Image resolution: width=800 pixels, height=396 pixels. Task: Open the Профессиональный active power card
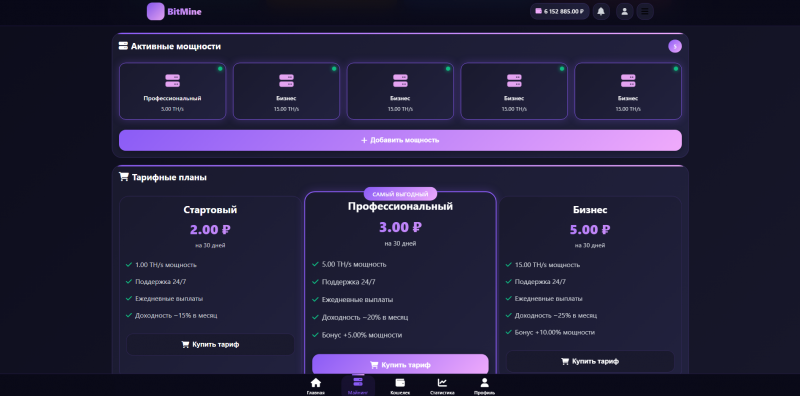[x=172, y=91]
